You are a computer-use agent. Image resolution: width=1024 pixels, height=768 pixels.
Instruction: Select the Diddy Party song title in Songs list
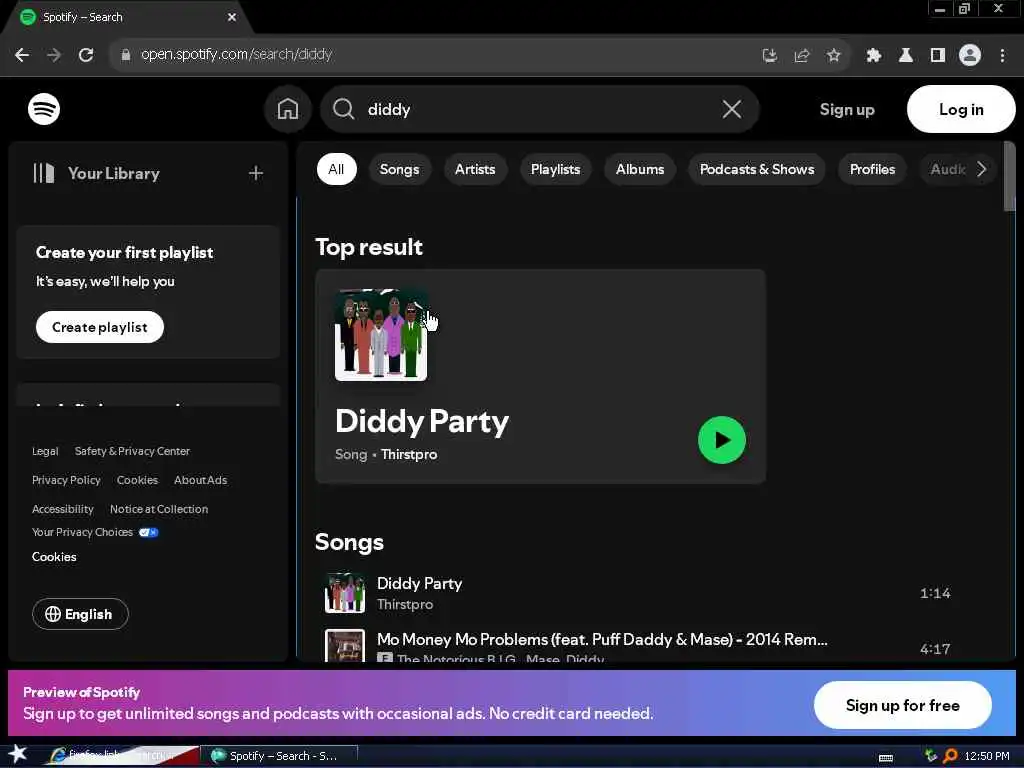pyautogui.click(x=419, y=583)
